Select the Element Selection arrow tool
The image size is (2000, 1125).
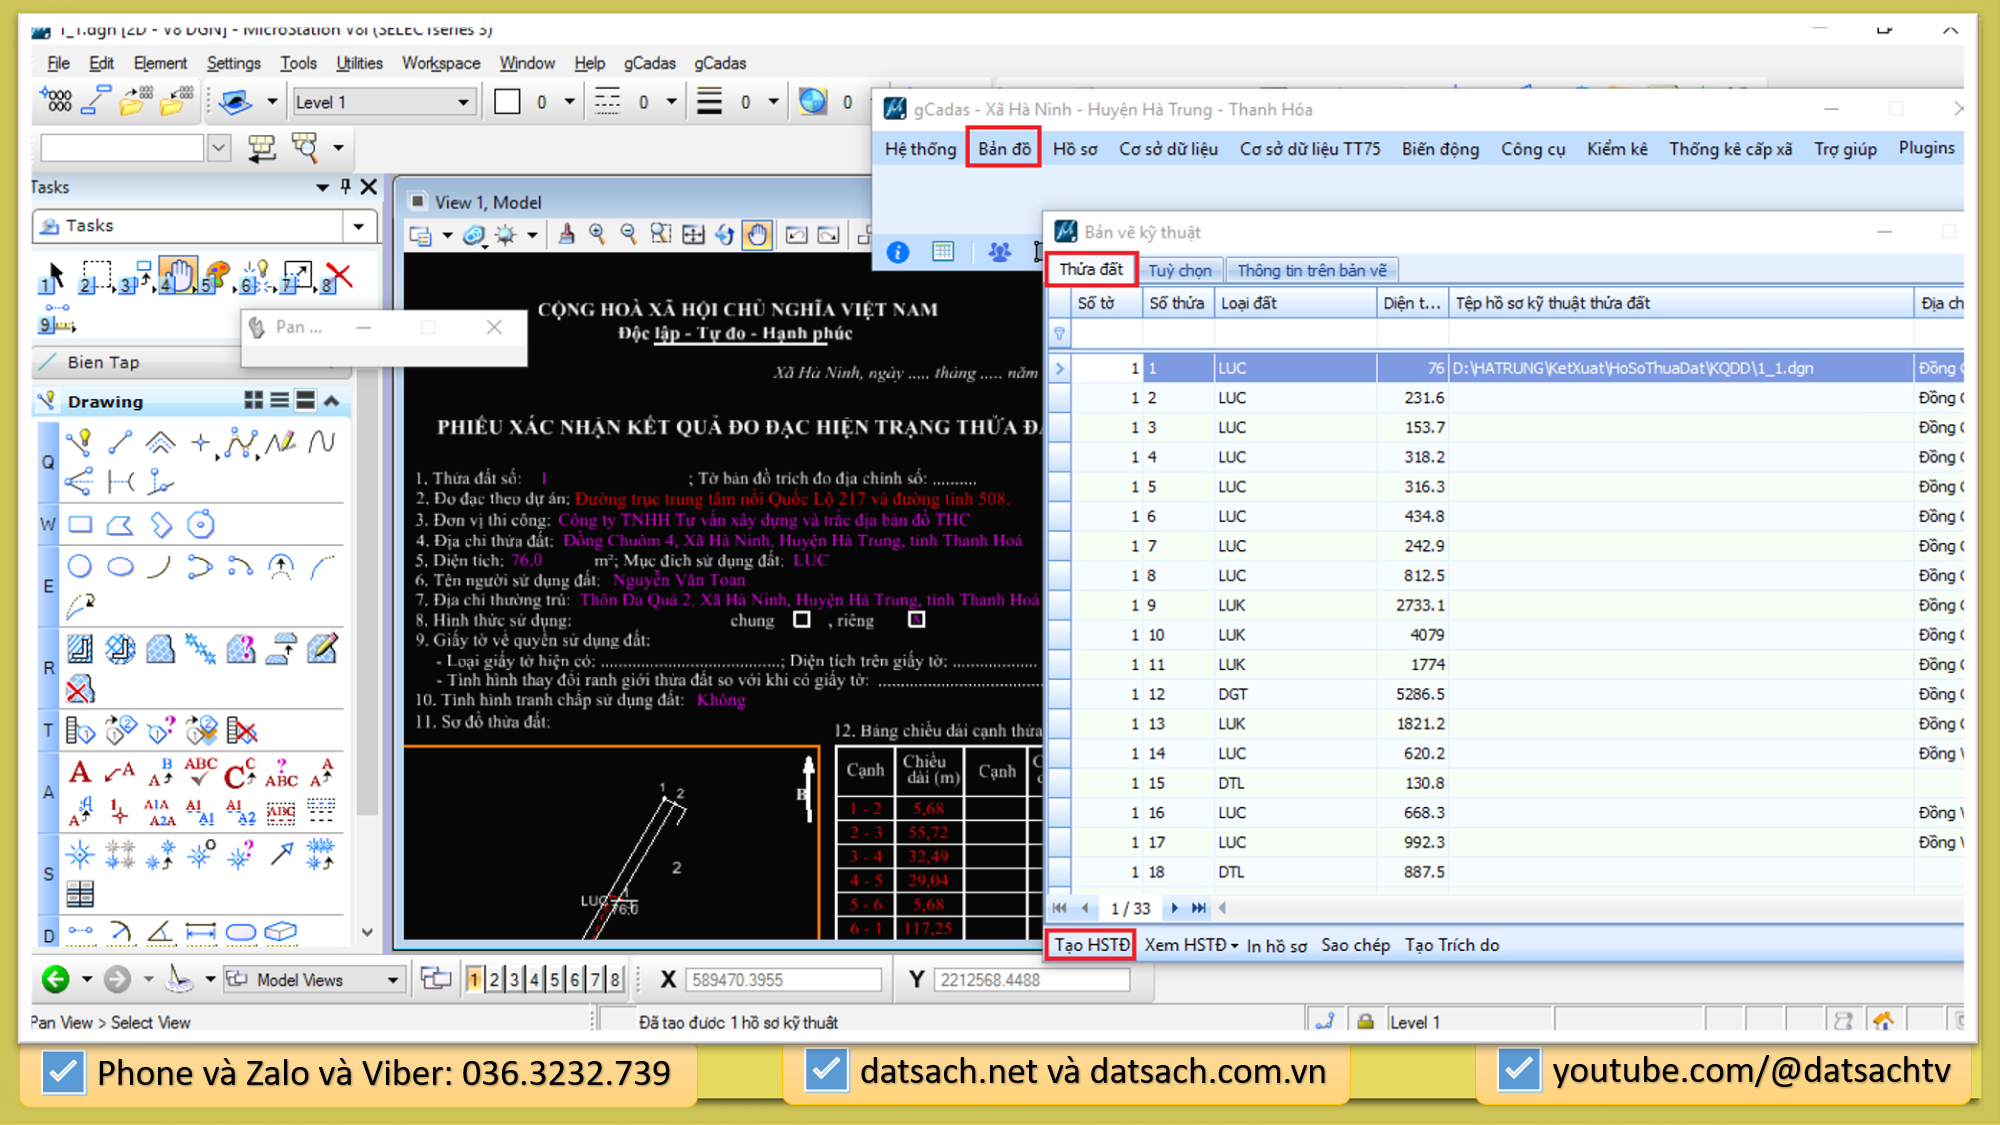[54, 274]
